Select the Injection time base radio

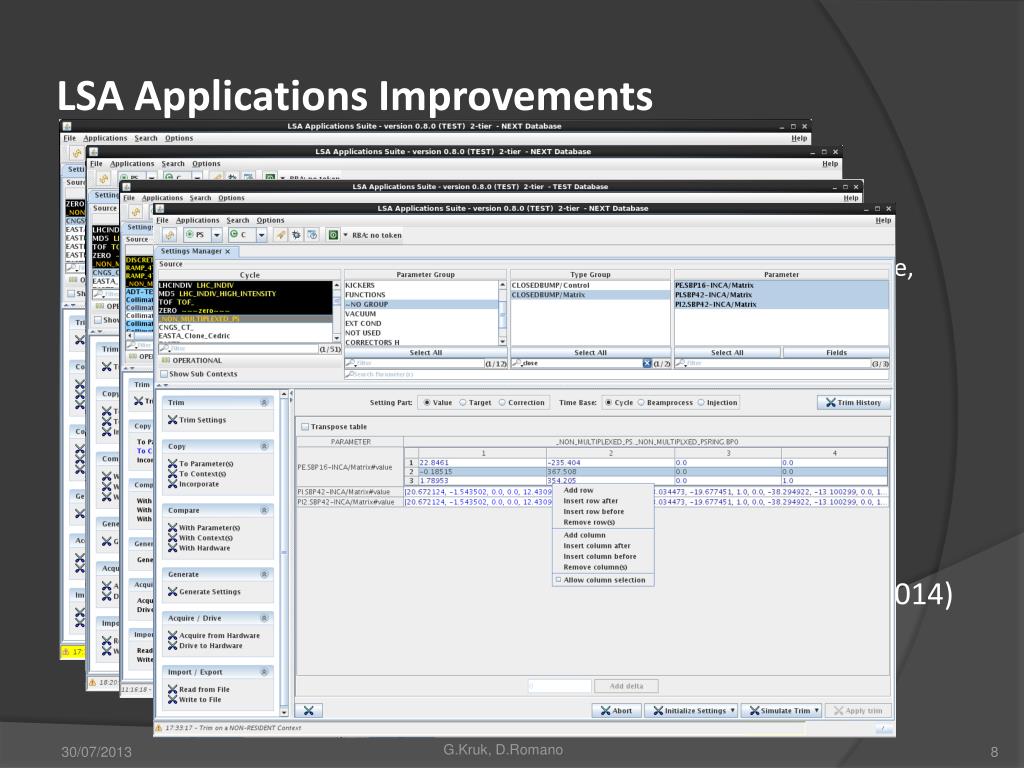[x=701, y=403]
